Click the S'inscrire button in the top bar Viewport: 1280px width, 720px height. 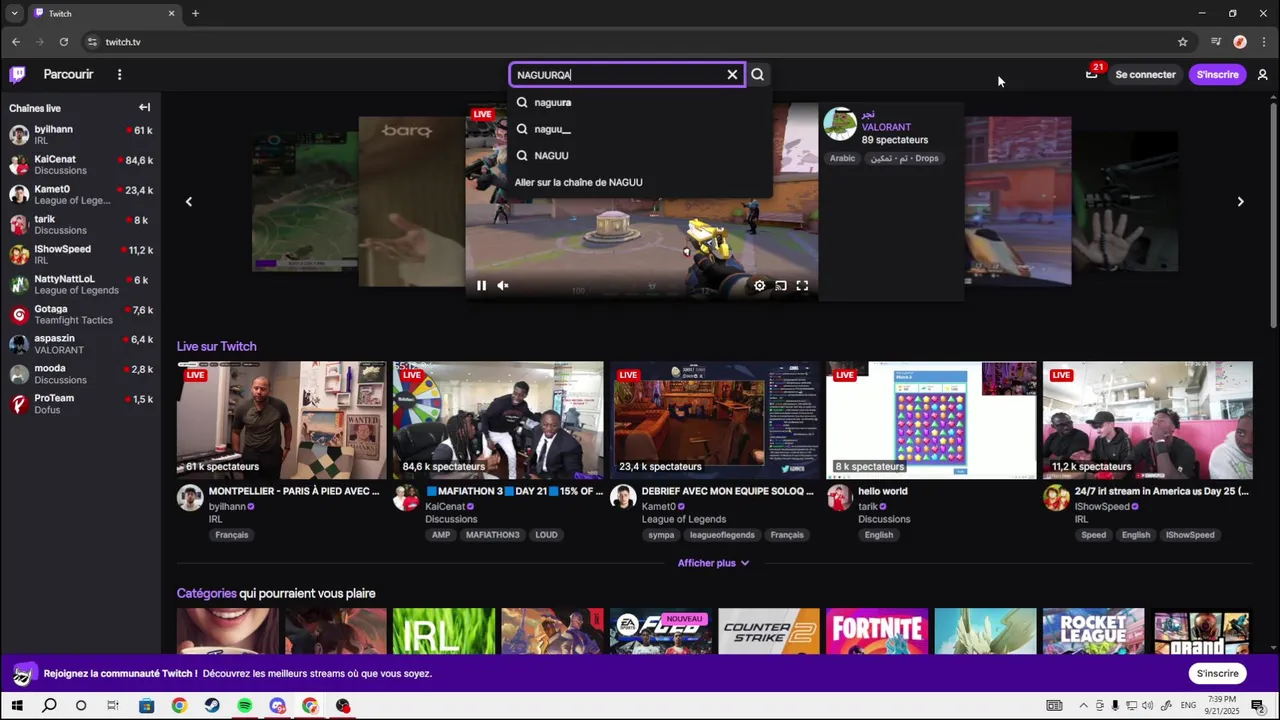(x=1217, y=74)
